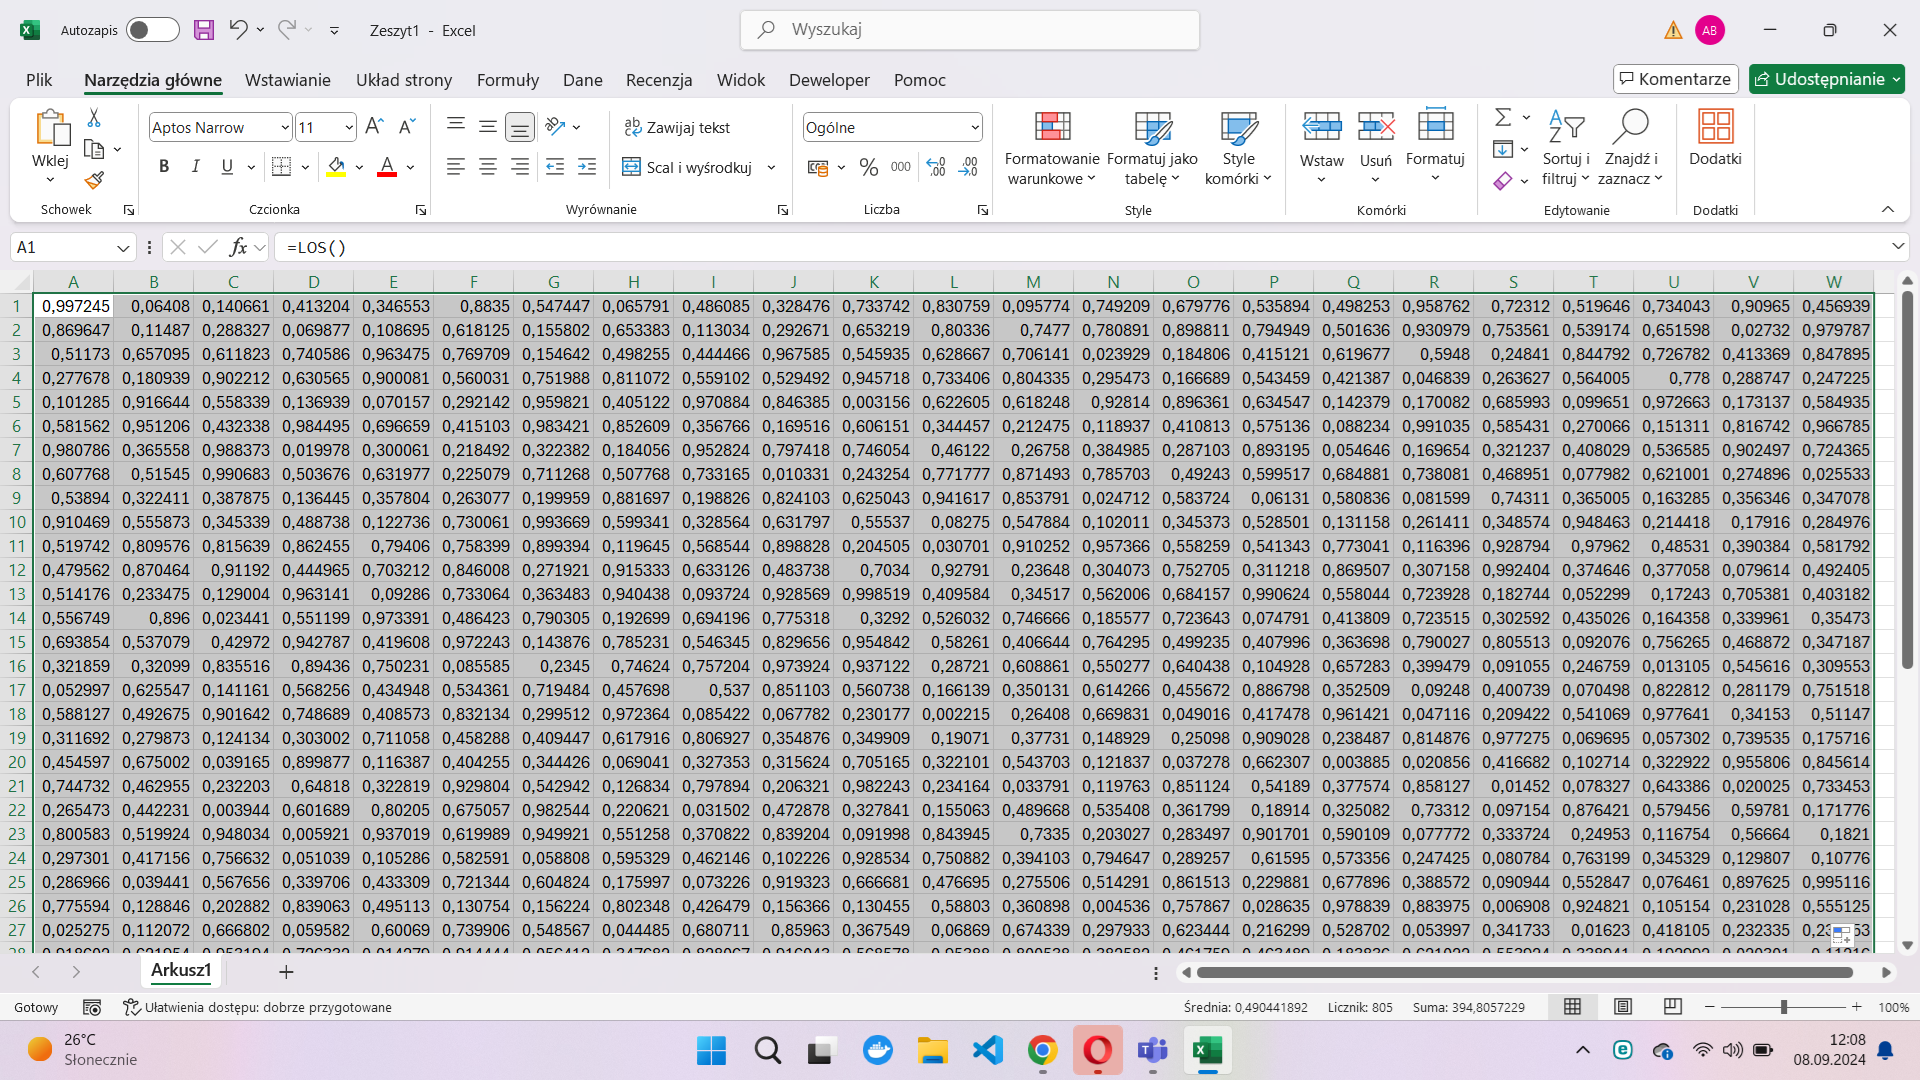Click the Udostępnianie share button
Screen dimensions: 1920x1080
point(1826,79)
